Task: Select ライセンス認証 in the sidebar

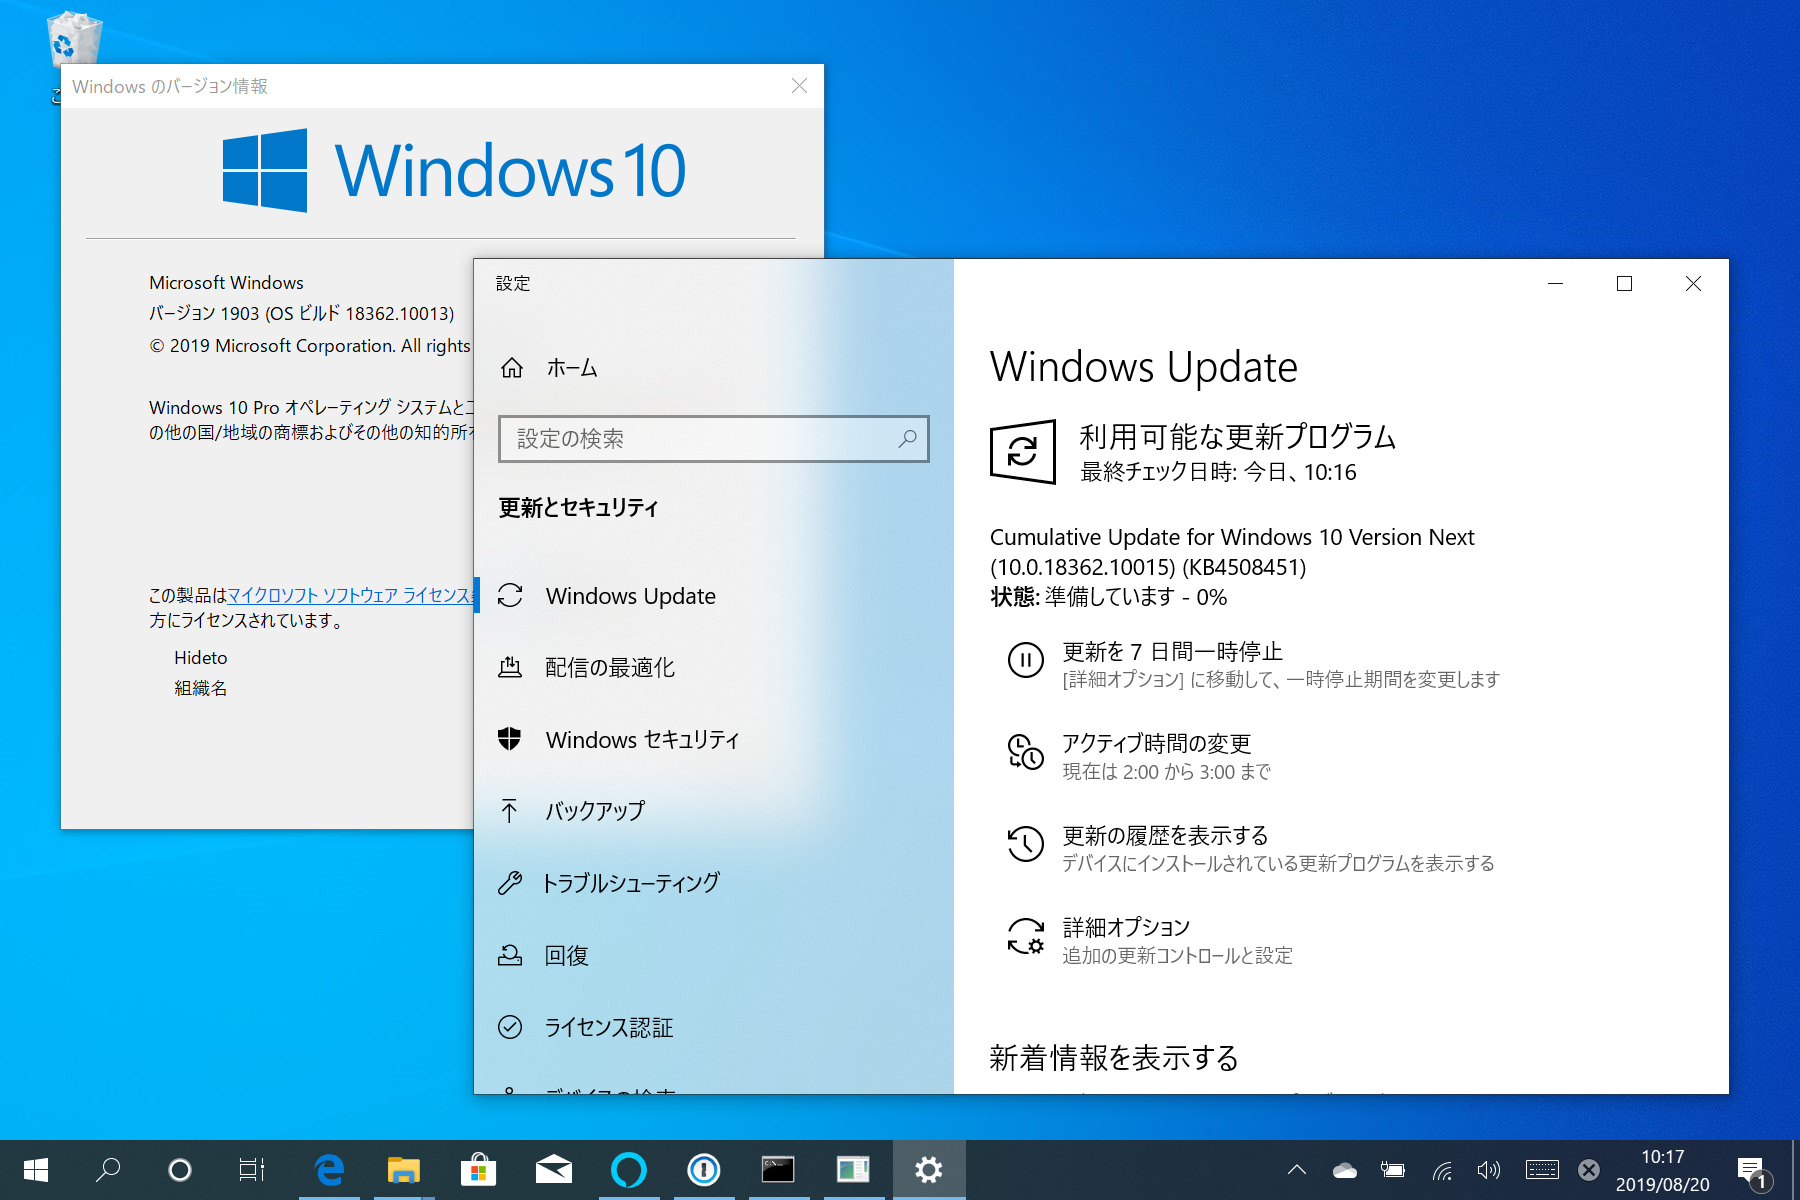Action: (608, 1027)
